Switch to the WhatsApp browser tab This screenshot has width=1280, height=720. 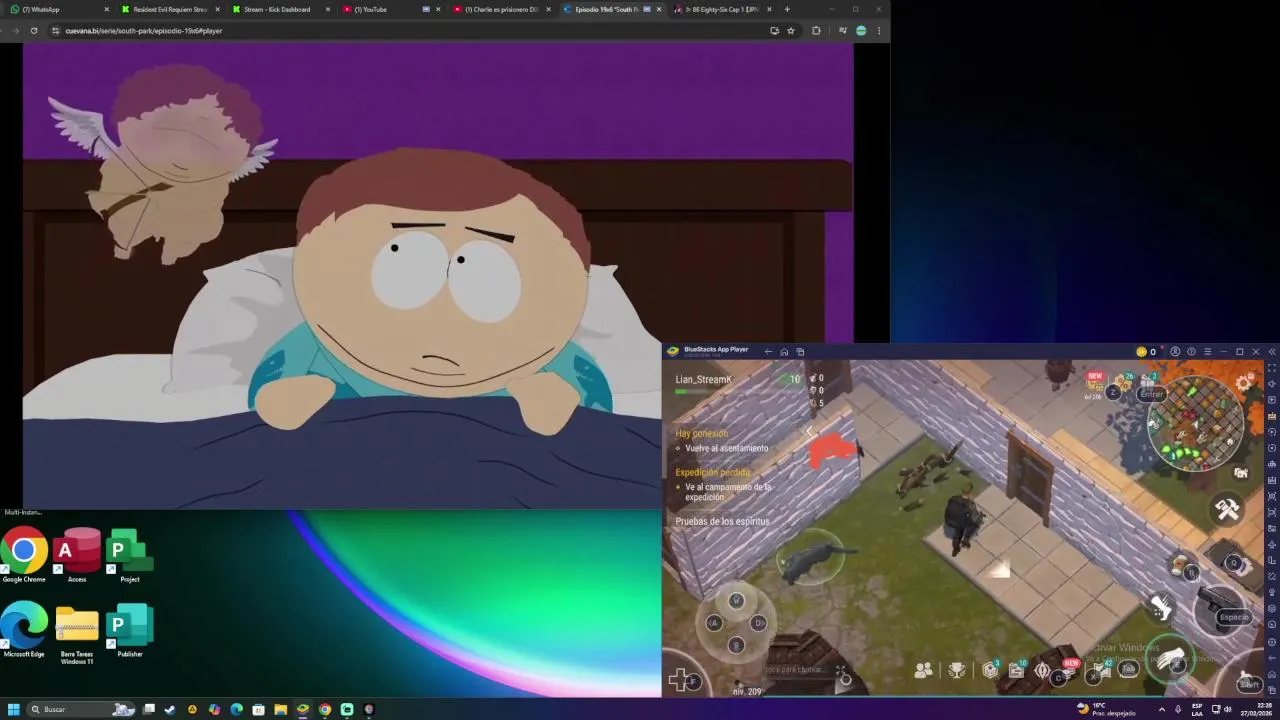[x=58, y=9]
